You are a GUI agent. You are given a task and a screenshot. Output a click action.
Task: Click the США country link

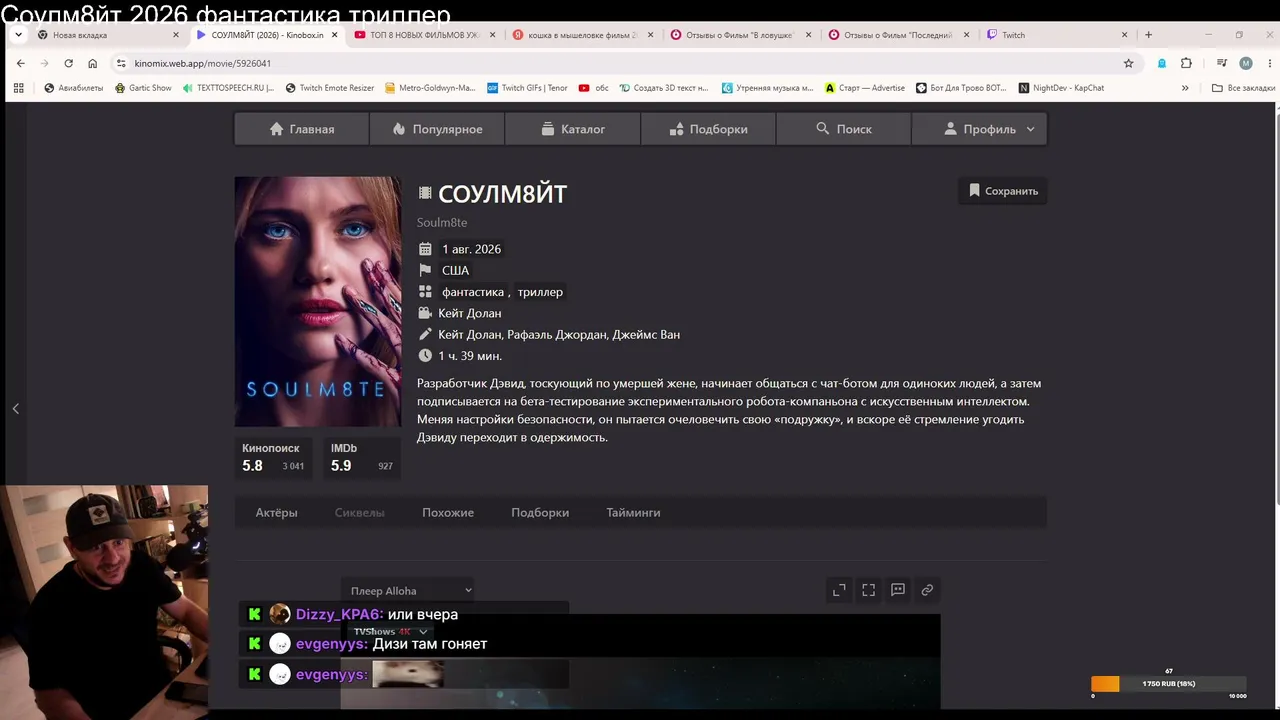click(x=455, y=271)
